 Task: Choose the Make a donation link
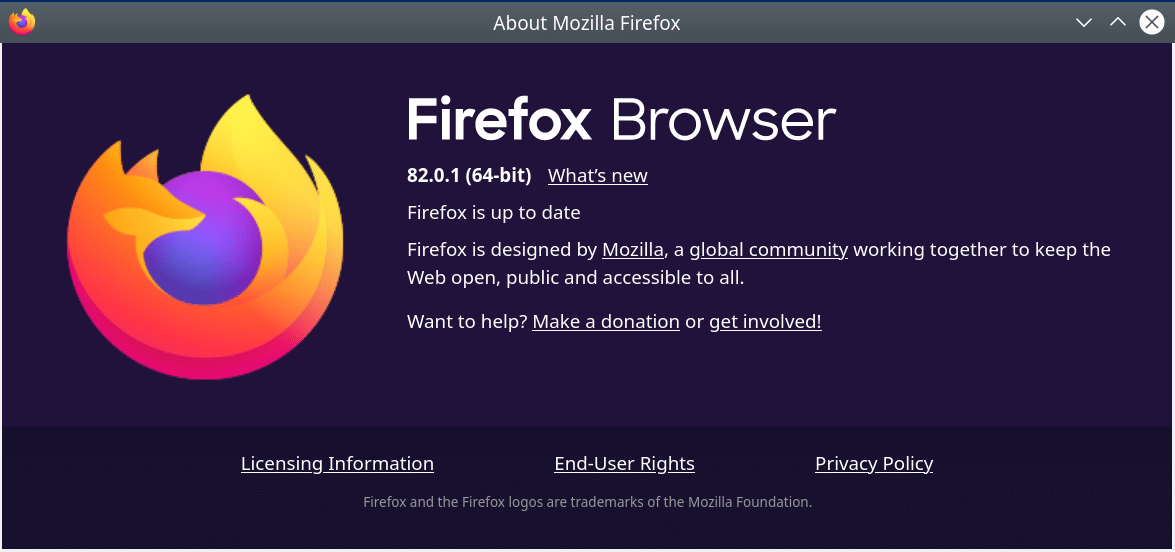tap(605, 321)
